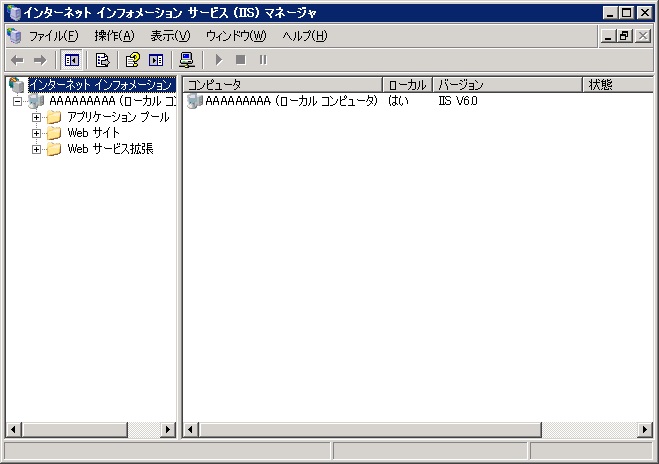Open the 操作(A) menu
Viewport: 659px width, 464px height.
[113, 36]
